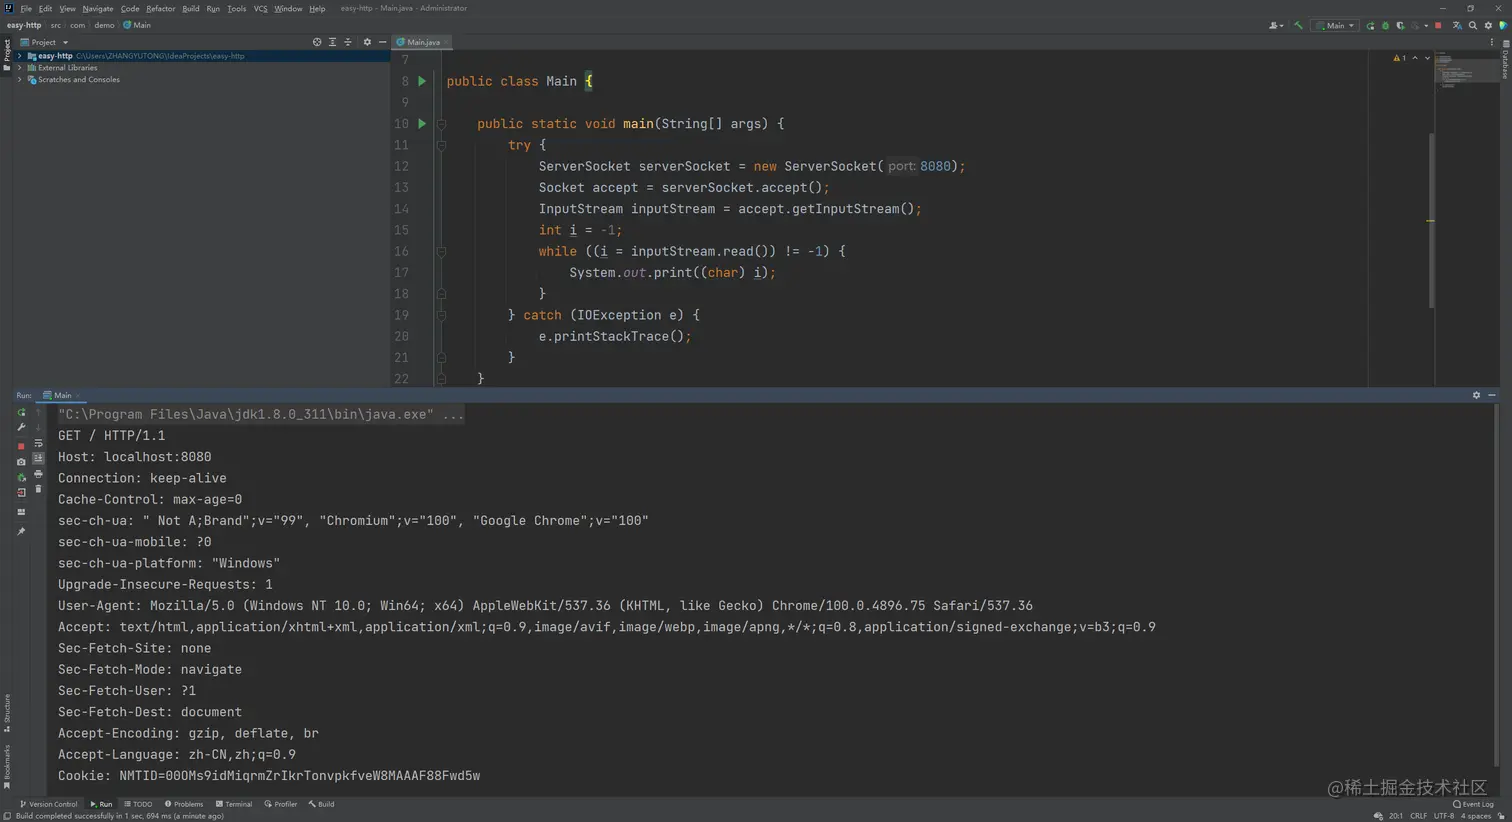This screenshot has width=1512, height=822.
Task: Open the Database side panel tab
Action: point(1505,62)
